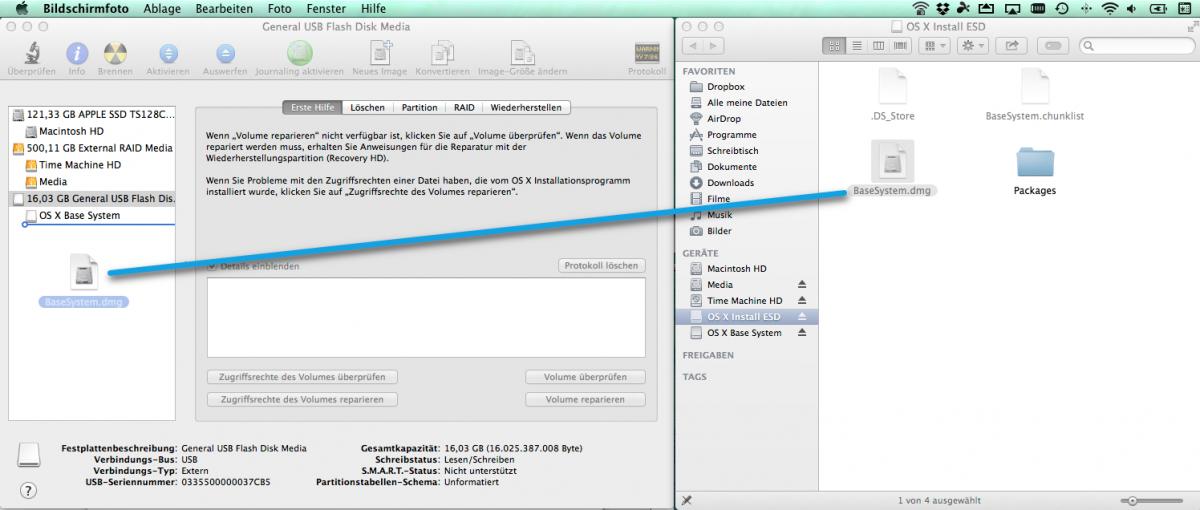This screenshot has width=1200, height=510.
Task: Switch to the Löschen tab
Action: tap(368, 107)
